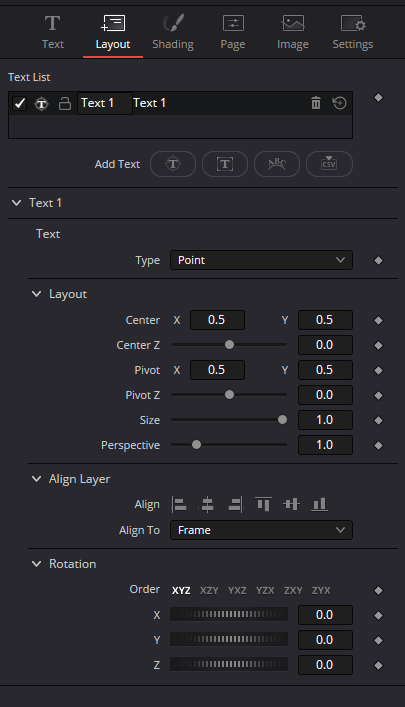Click the Pivot Z value field
Viewport: 405px width, 707px height.
tap(325, 395)
